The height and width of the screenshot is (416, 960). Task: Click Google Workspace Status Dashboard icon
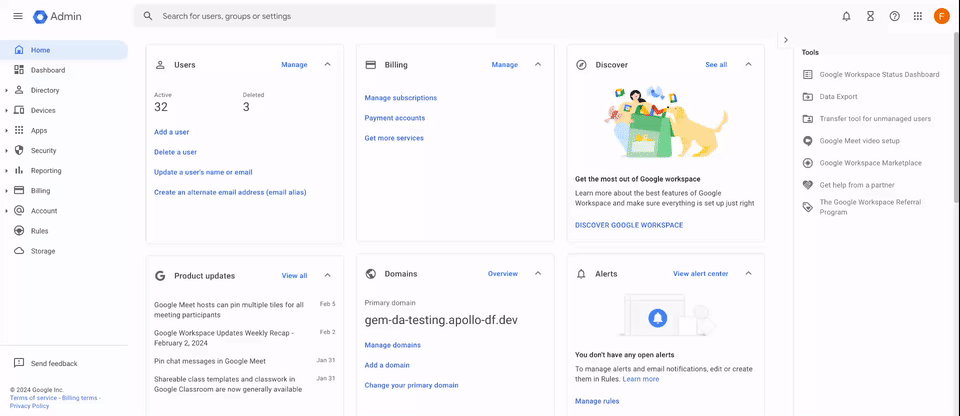[808, 74]
